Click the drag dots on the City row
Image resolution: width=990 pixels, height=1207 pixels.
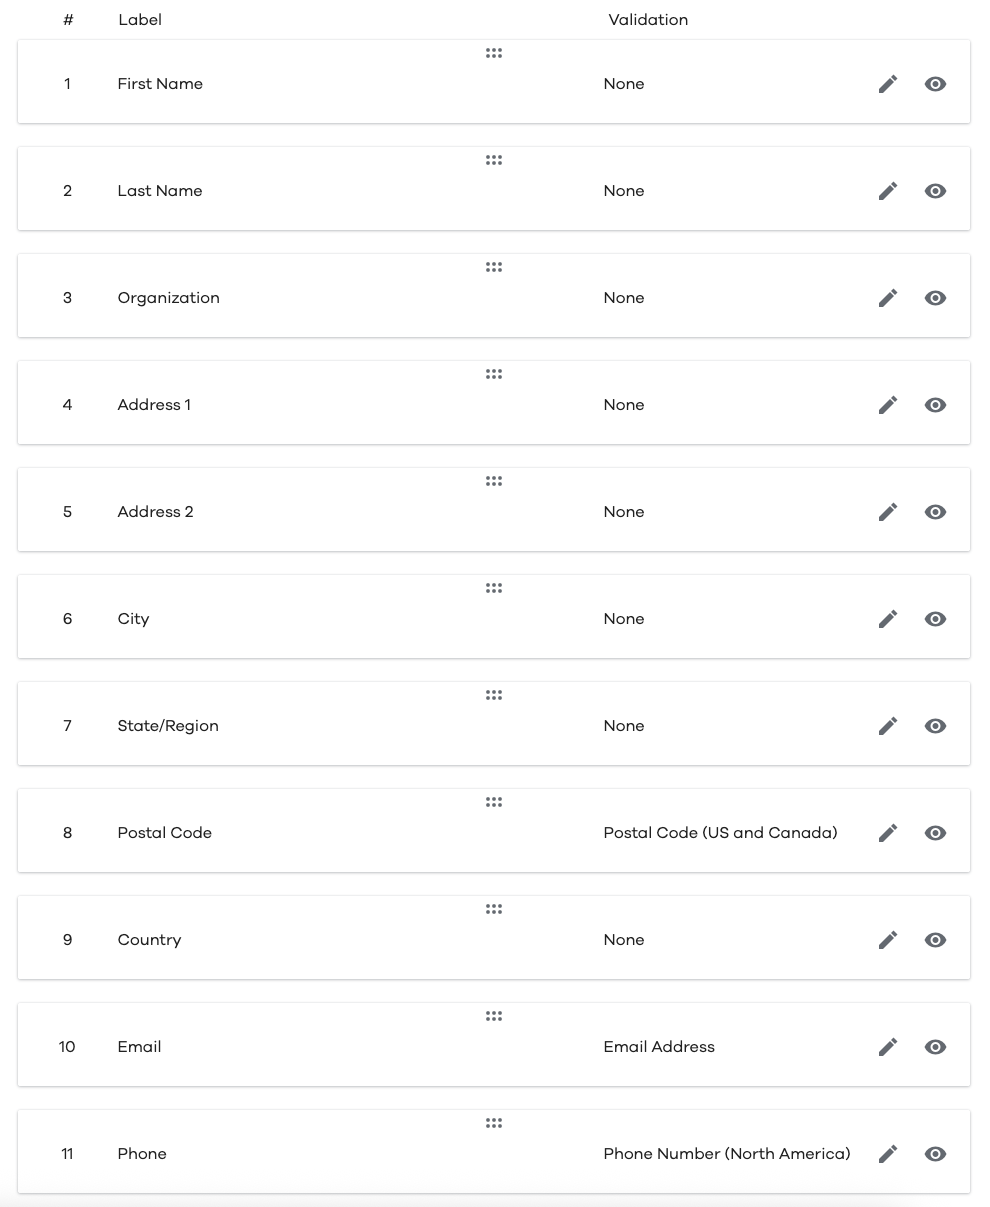(494, 588)
